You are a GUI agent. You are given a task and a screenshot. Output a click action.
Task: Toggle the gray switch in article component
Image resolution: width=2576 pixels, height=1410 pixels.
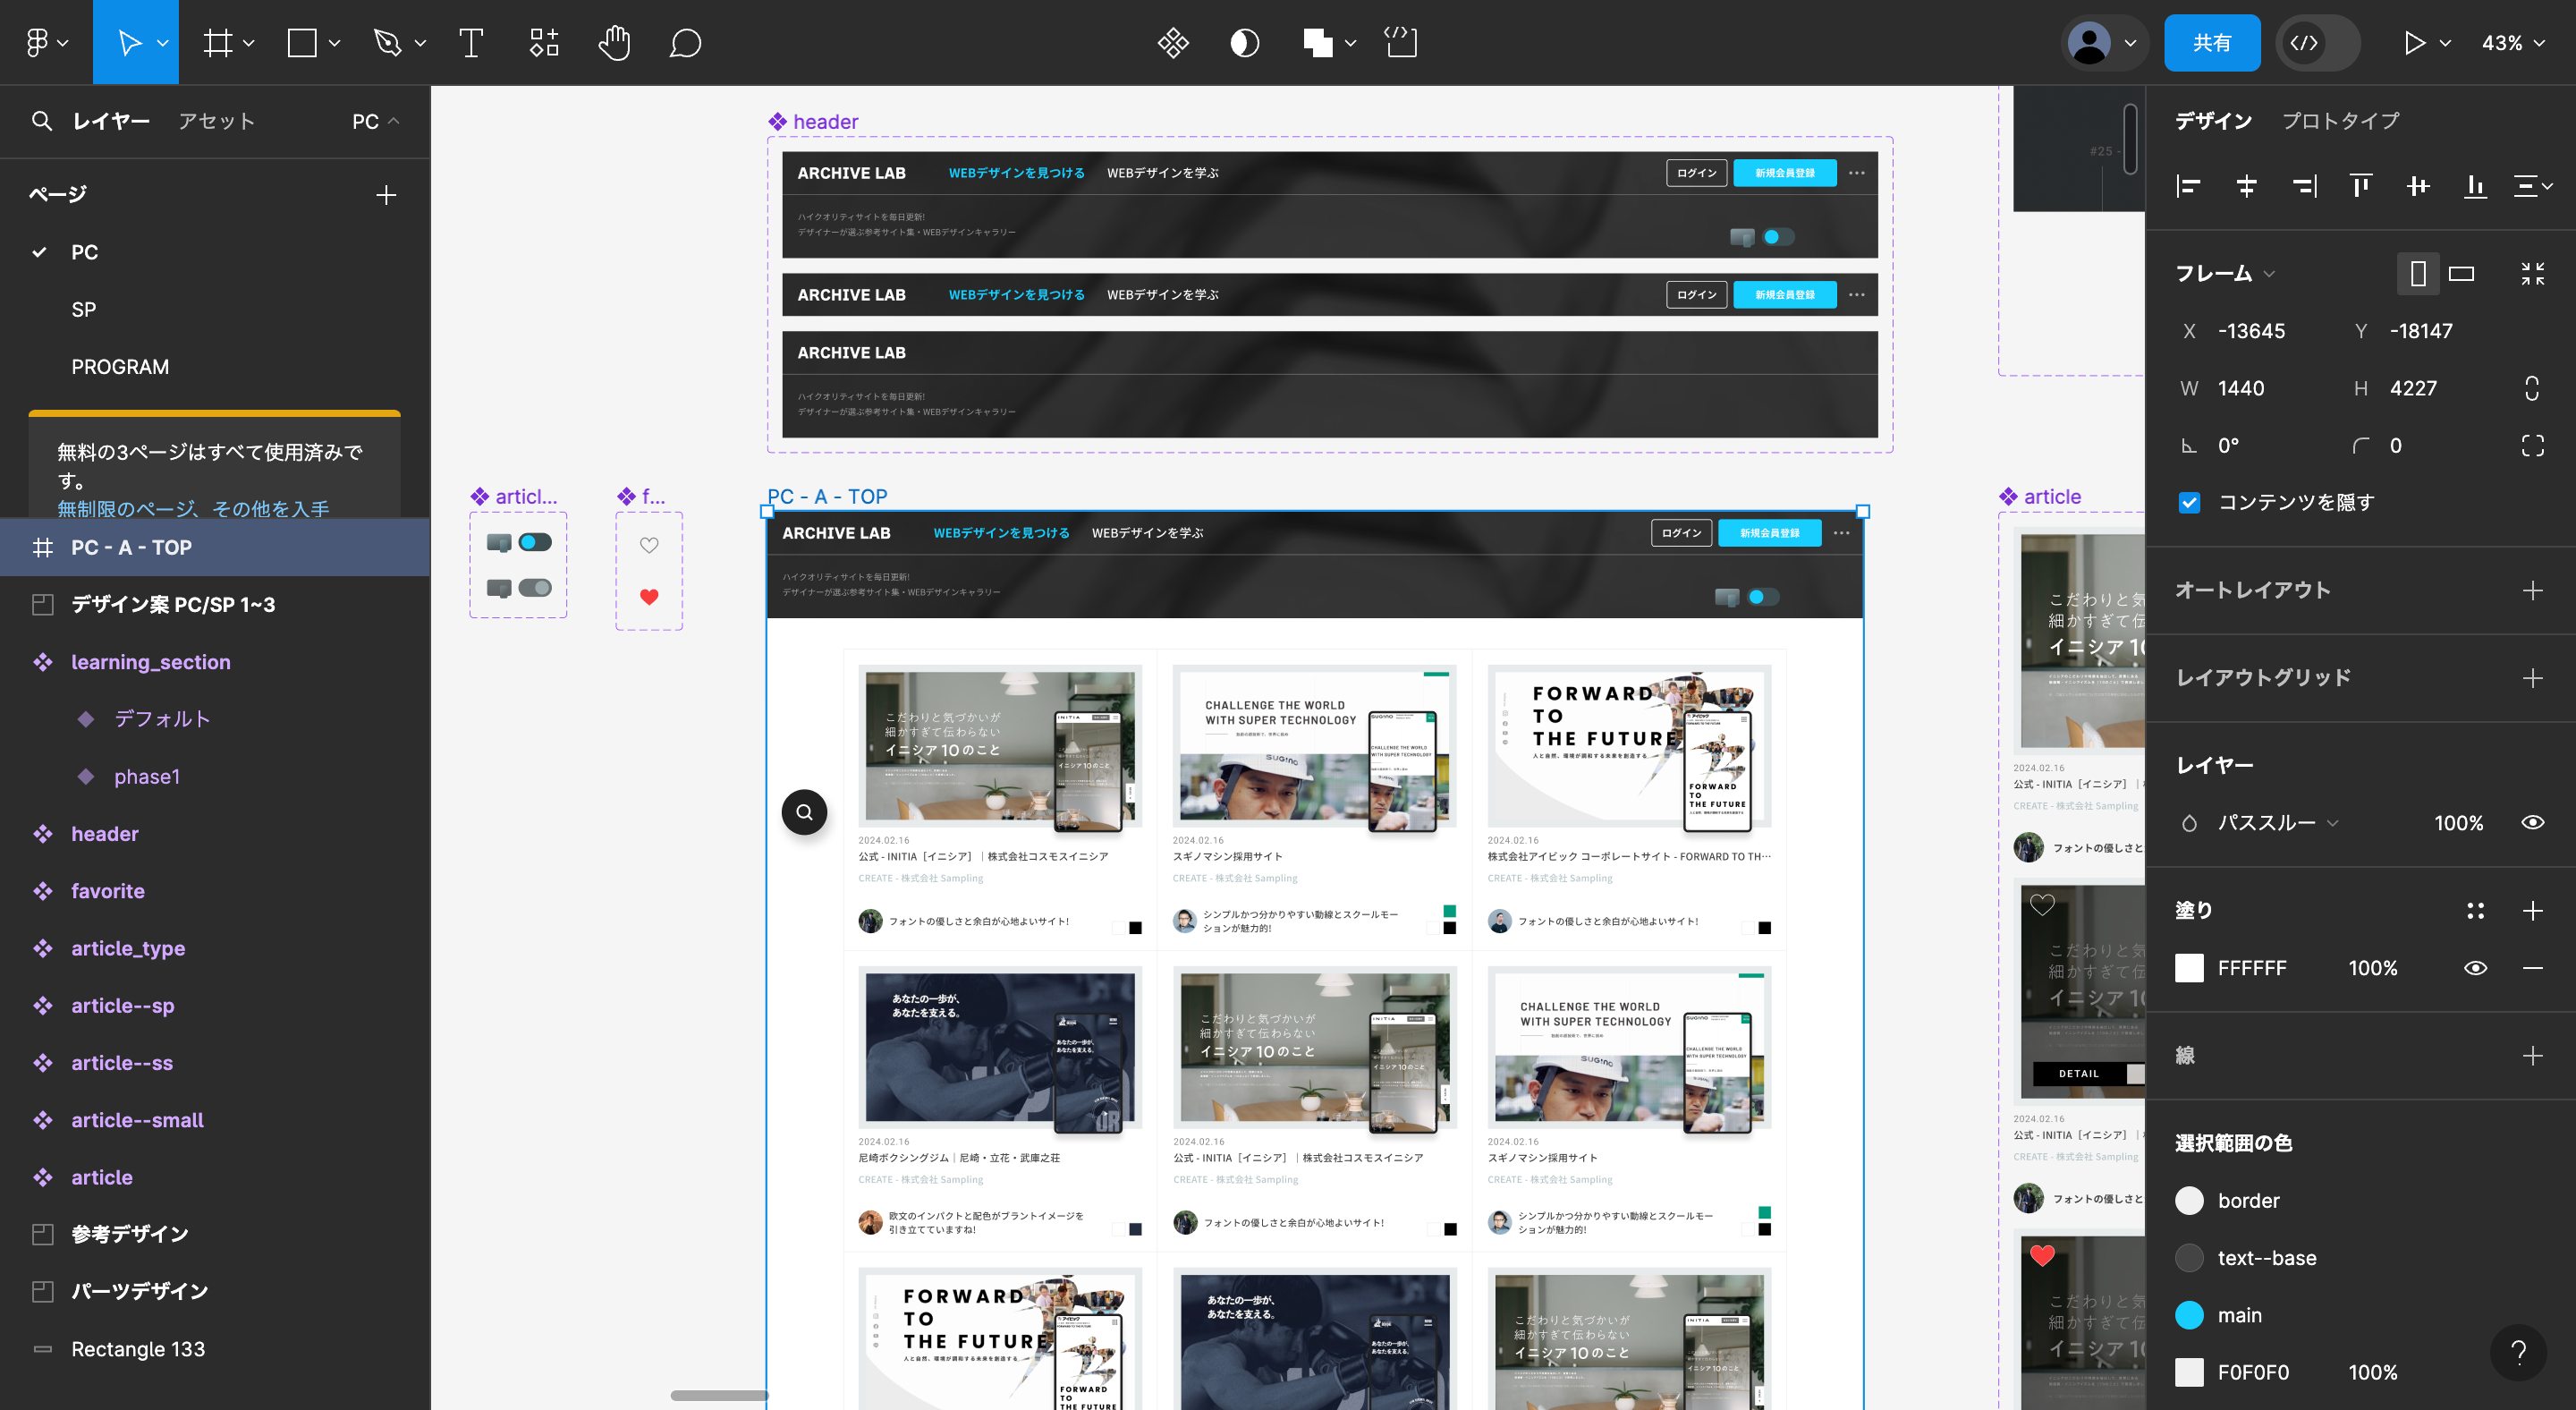coord(535,587)
